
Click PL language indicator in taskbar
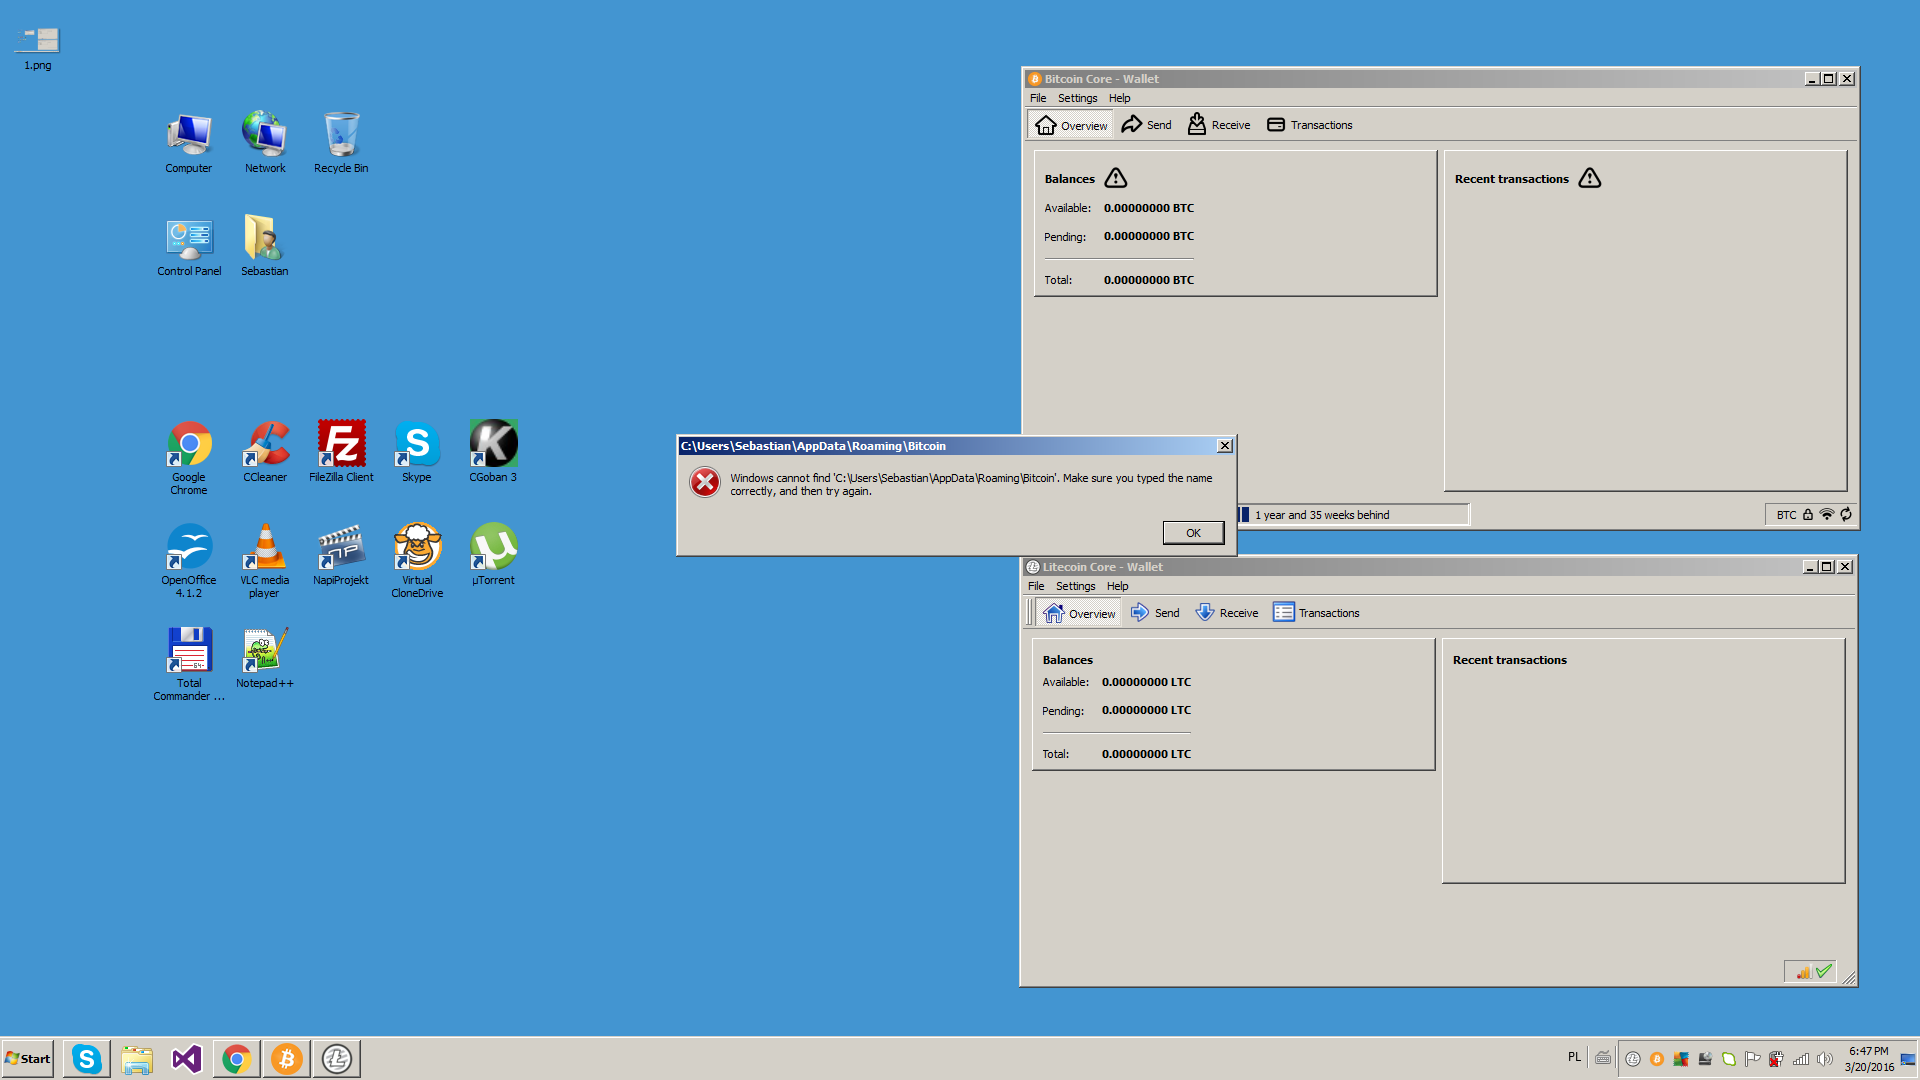pos(1575,1057)
